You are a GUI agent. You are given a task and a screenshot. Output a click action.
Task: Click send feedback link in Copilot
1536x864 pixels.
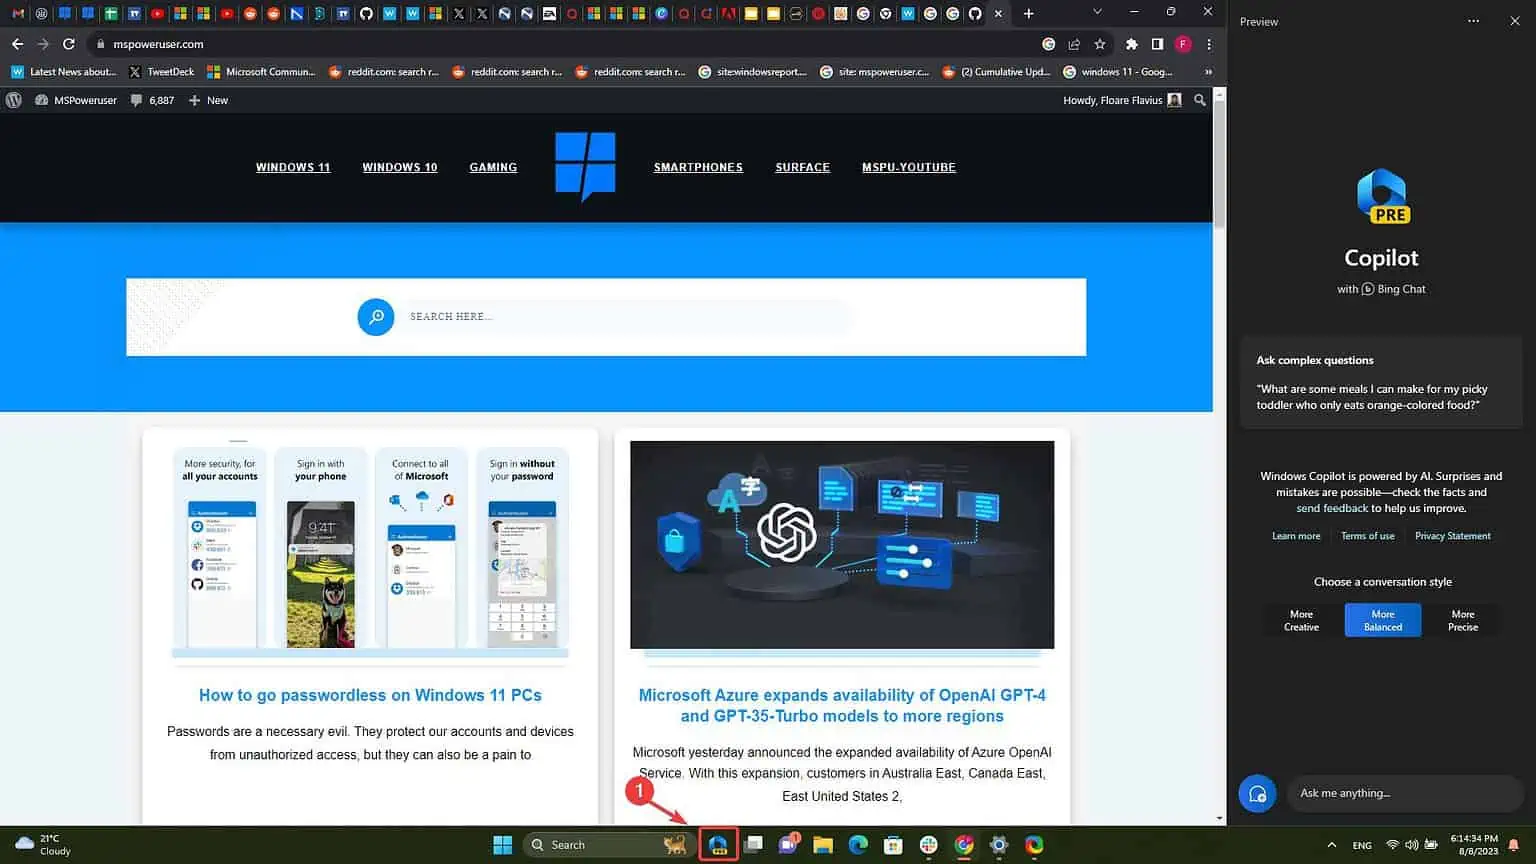tap(1332, 508)
